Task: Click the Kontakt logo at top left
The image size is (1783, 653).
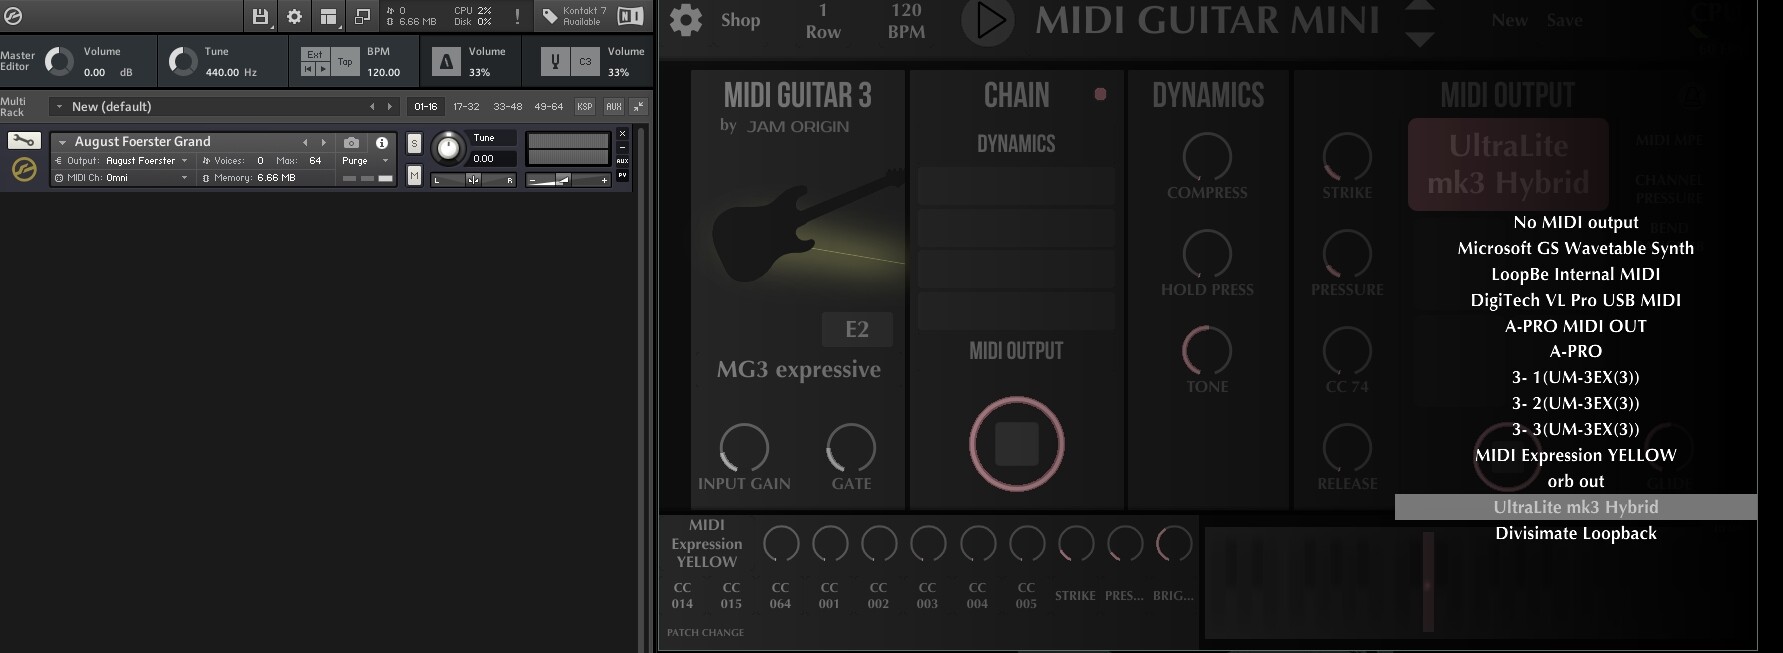Action: 13,16
